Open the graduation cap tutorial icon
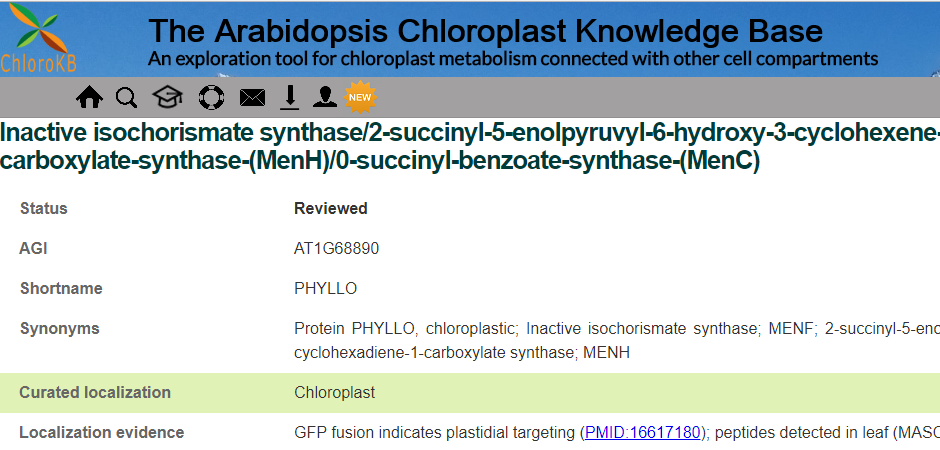 pyautogui.click(x=167, y=97)
